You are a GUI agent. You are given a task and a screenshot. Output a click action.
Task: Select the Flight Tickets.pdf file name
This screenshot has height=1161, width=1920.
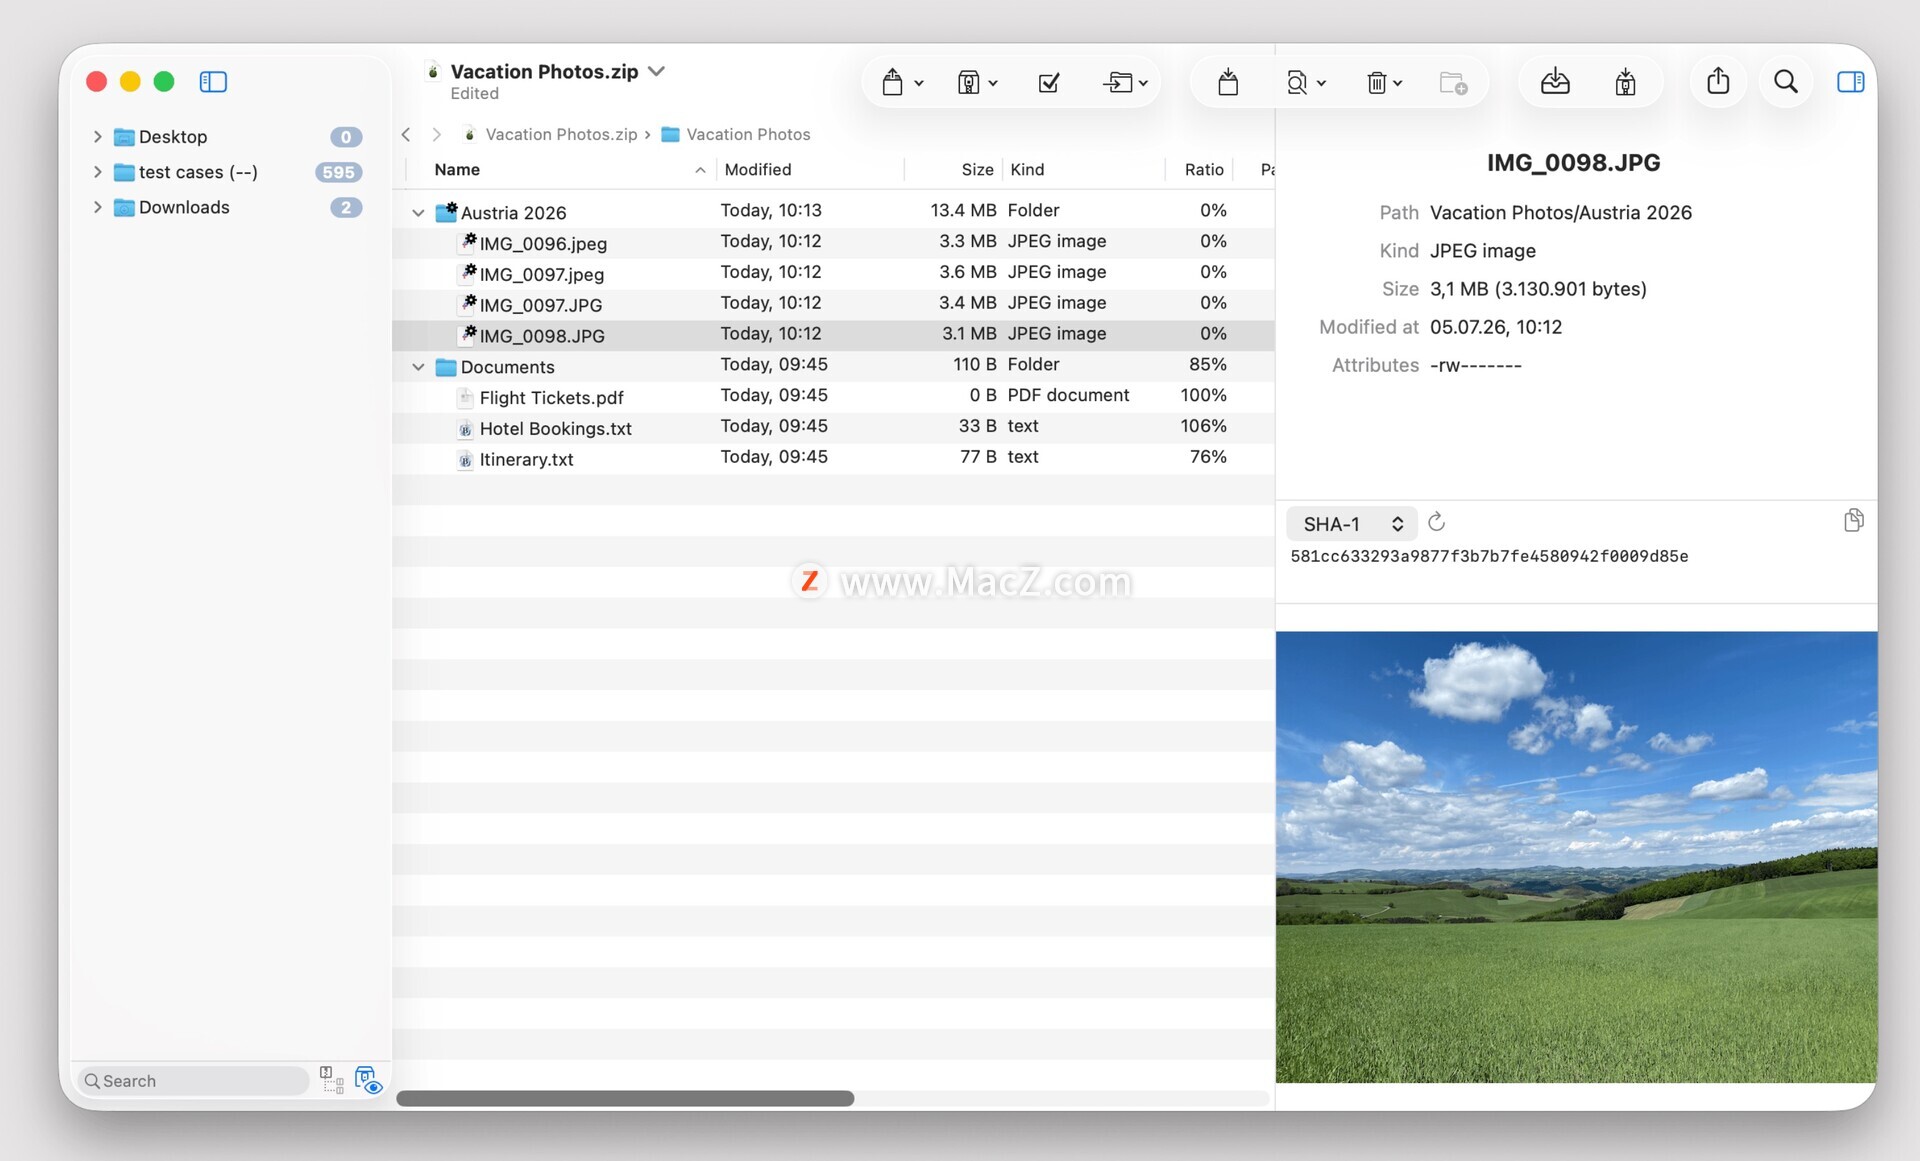551,398
